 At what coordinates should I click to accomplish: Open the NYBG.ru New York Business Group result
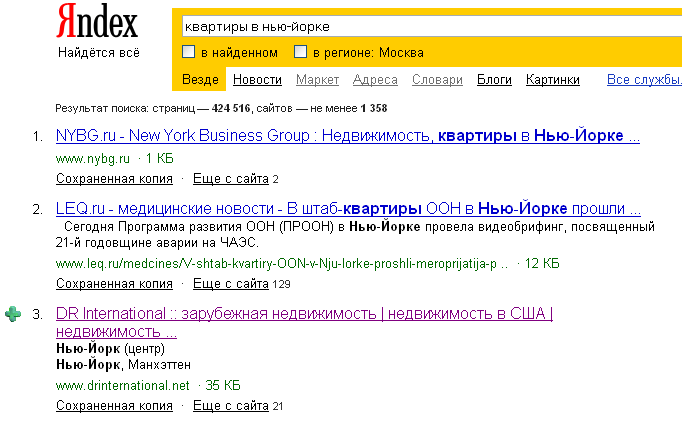point(348,136)
